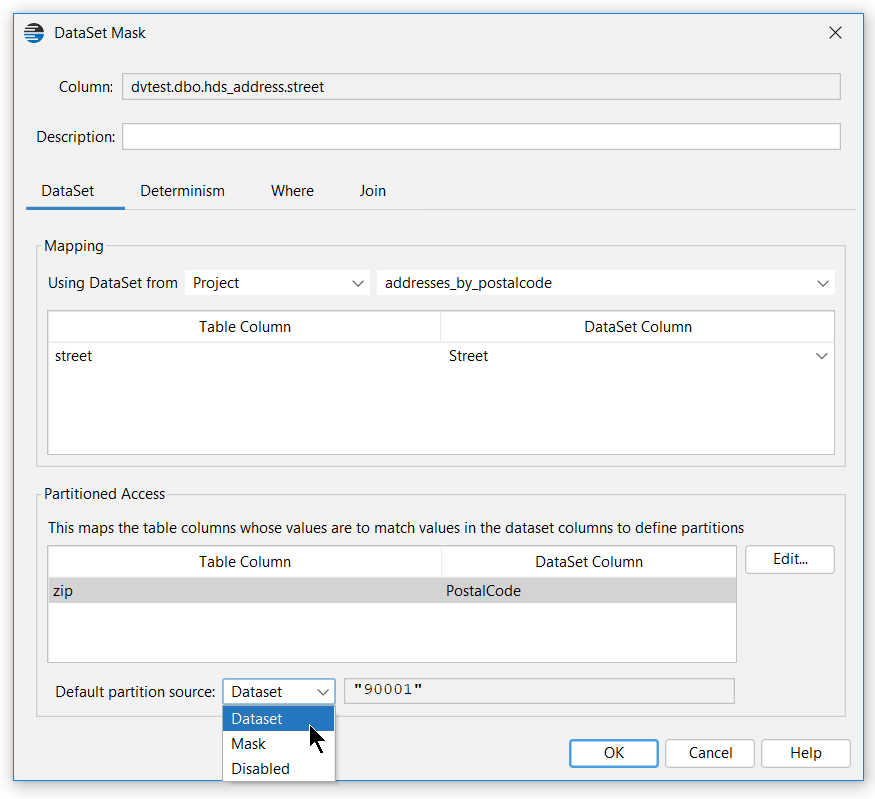Click the "90001" default partition value field
875x799 pixels.
(539, 691)
